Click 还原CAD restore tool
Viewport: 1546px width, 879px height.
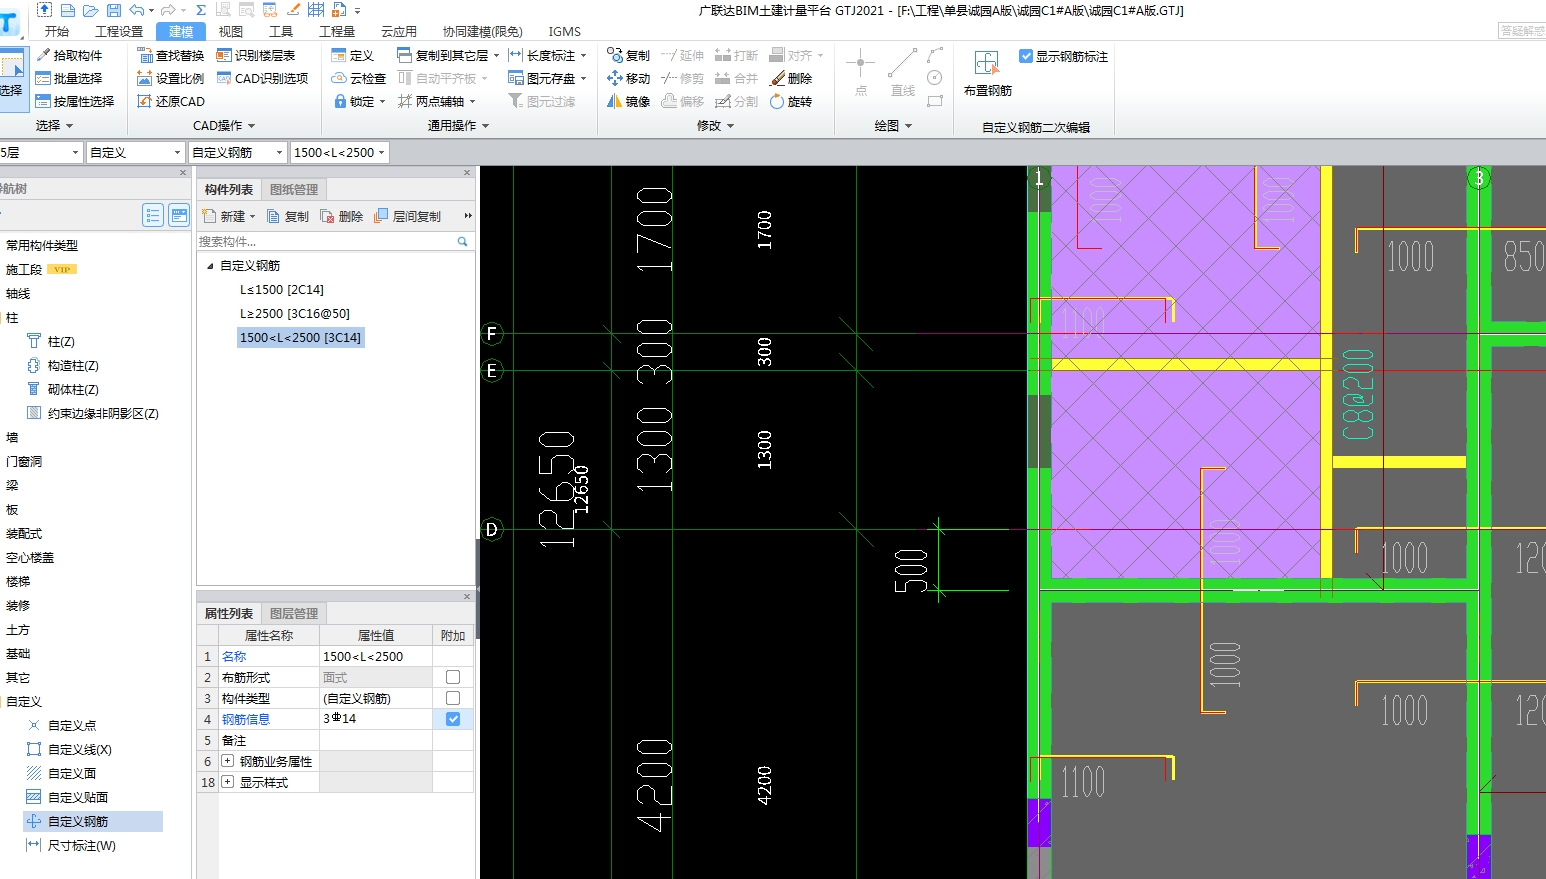tap(171, 101)
